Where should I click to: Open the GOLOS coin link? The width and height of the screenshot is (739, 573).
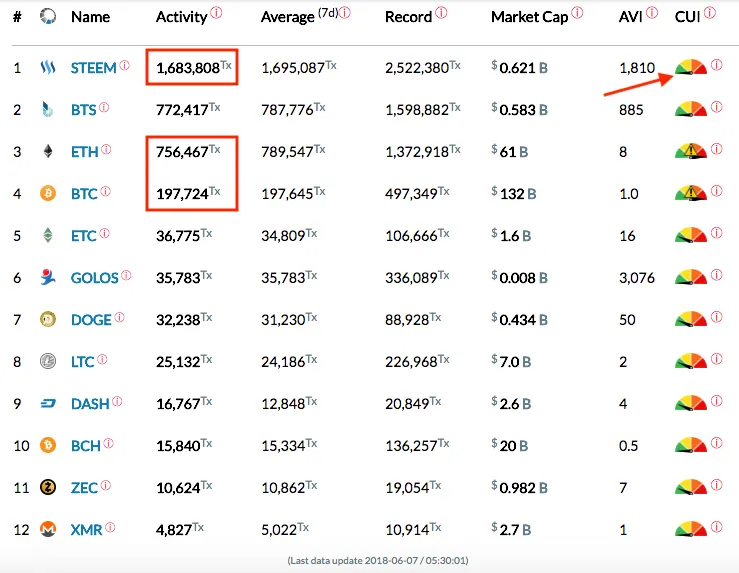click(x=95, y=278)
